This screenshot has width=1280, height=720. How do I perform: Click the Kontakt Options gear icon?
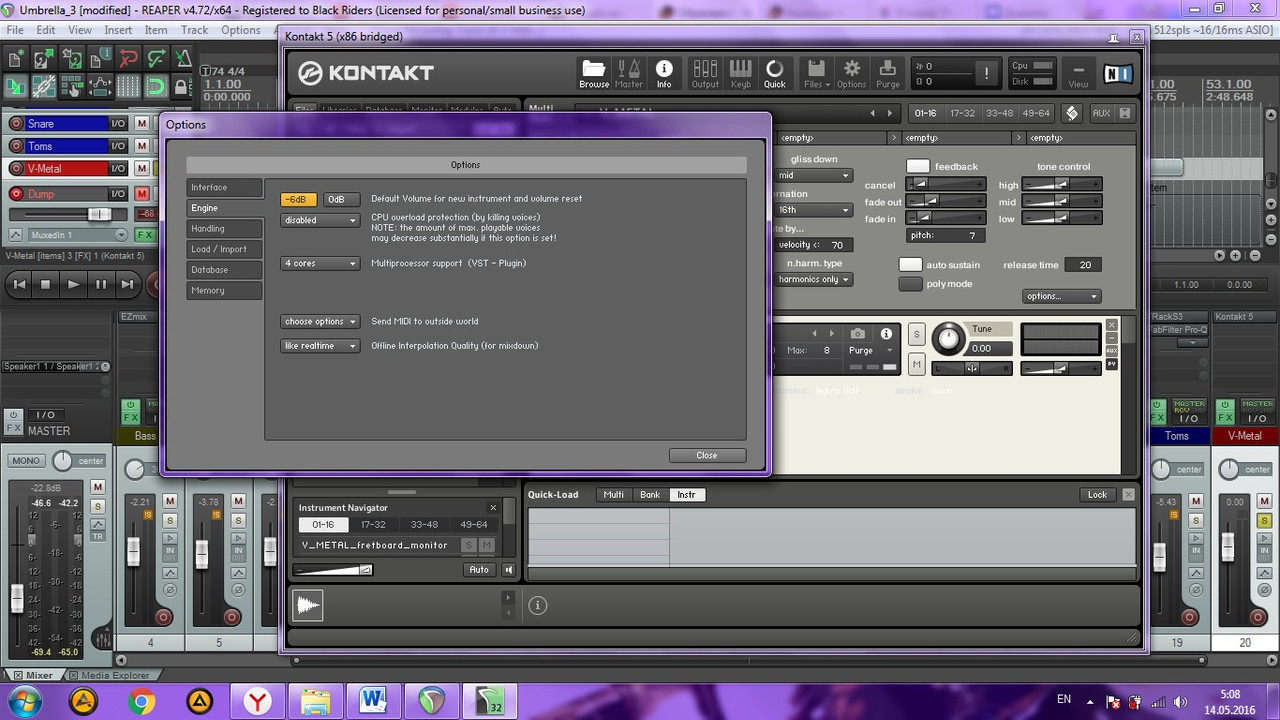click(852, 73)
